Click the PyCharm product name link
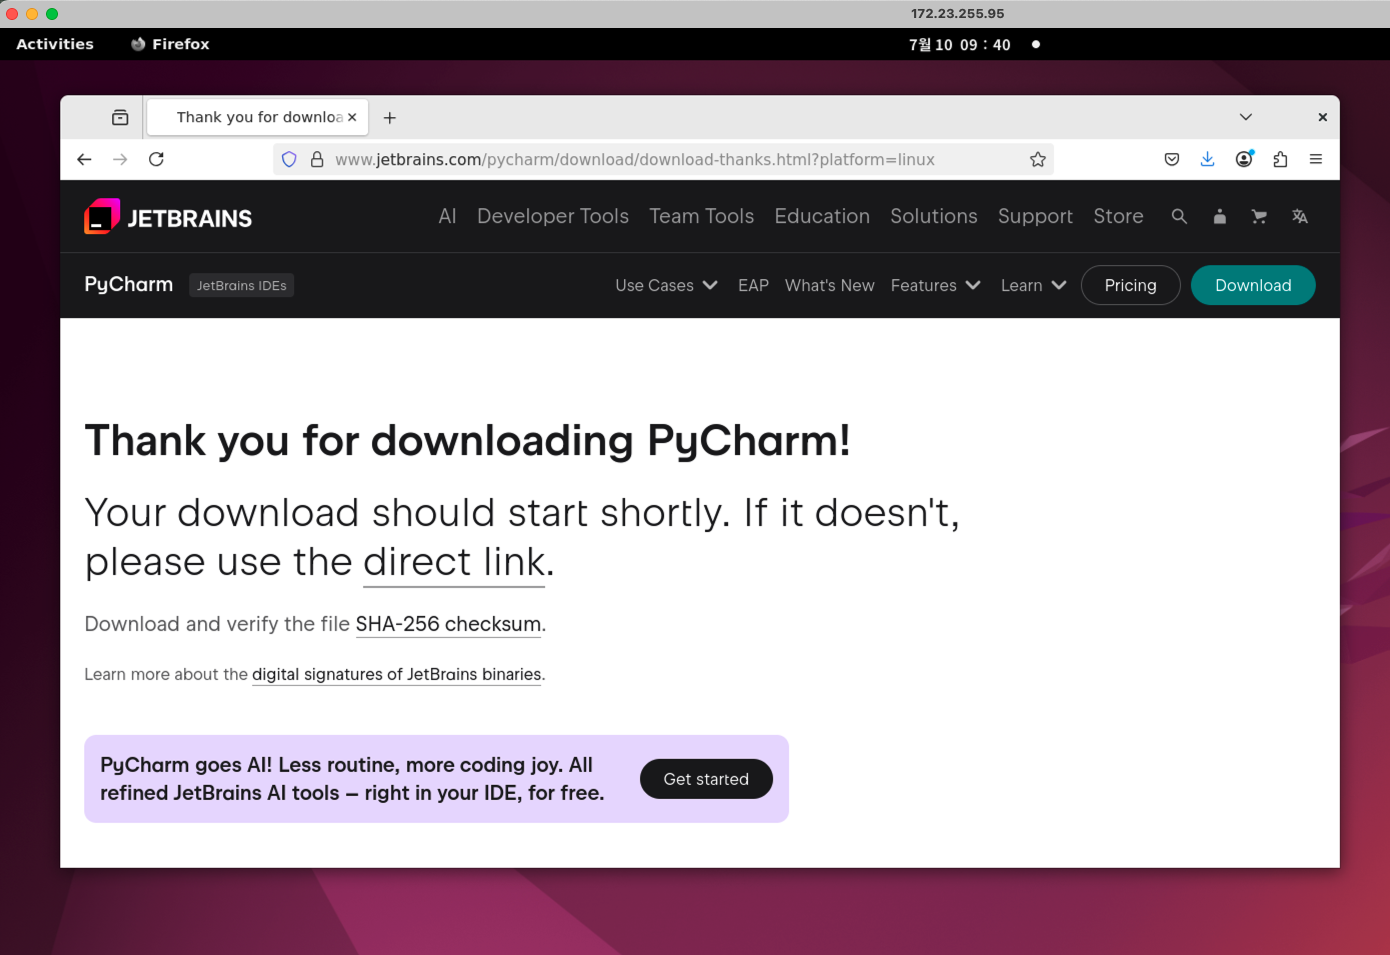Screen dimensions: 1390x955 [129, 285]
